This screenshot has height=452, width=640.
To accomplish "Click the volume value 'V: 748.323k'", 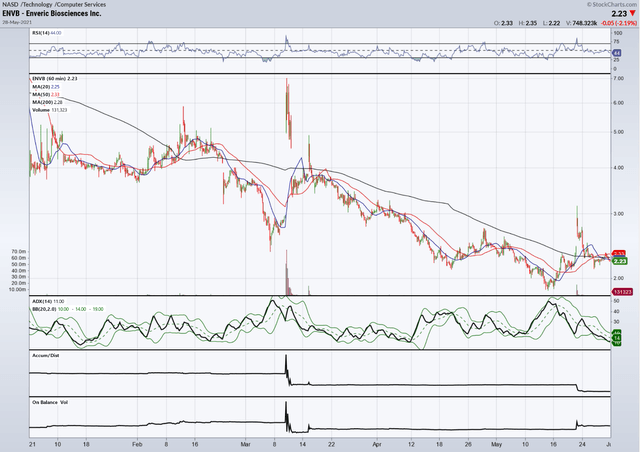I will pyautogui.click(x=581, y=23).
